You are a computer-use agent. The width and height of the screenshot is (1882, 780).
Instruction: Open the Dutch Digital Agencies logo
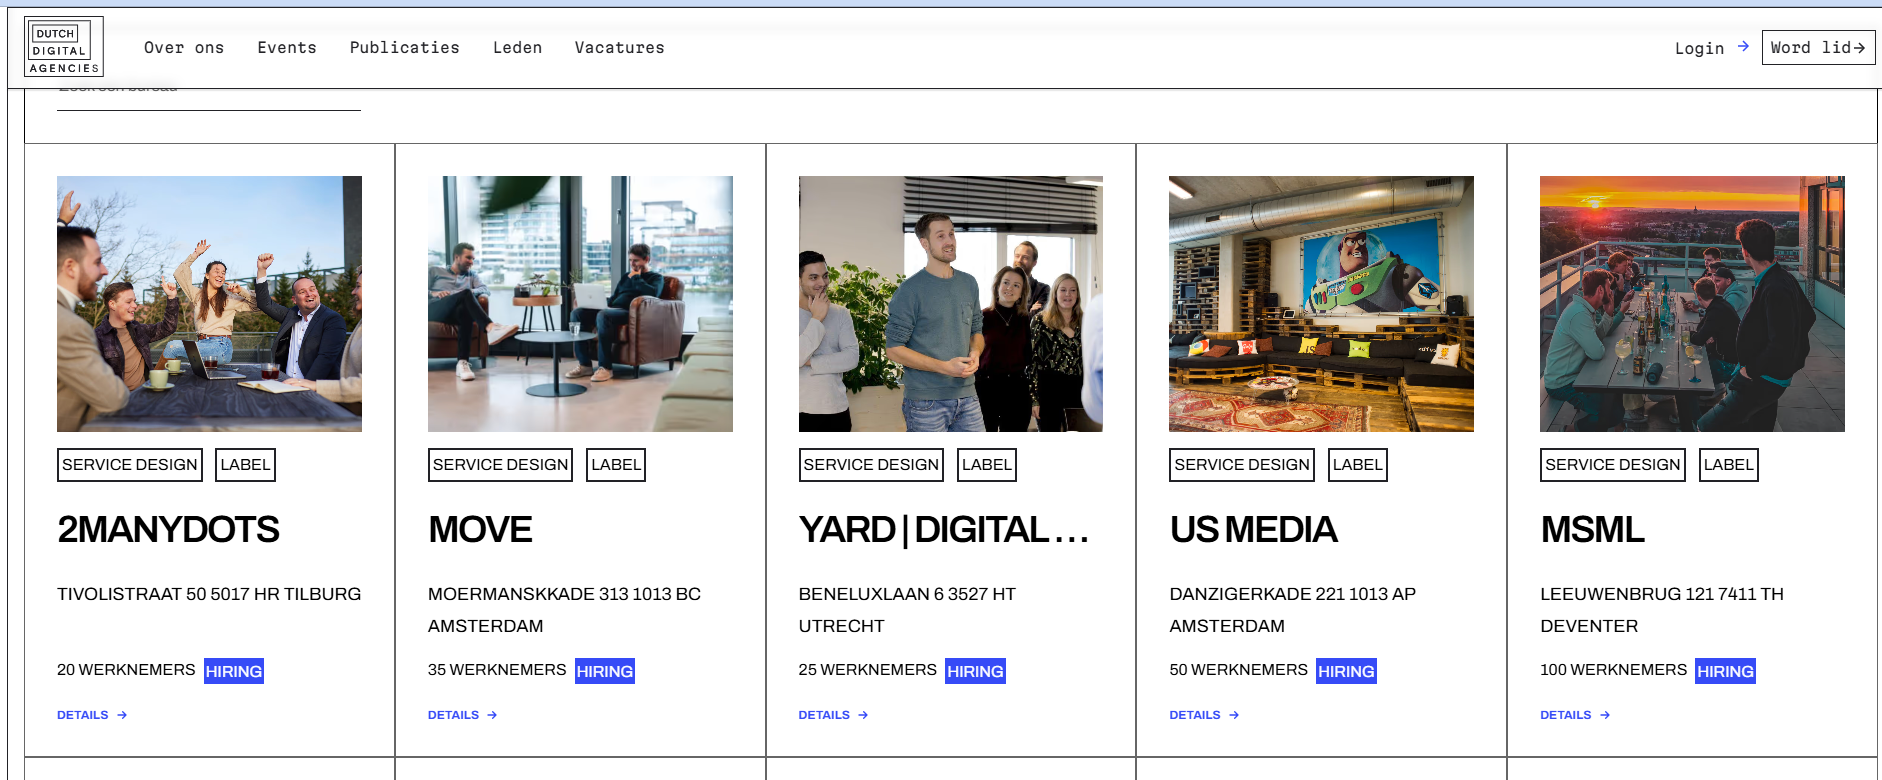pyautogui.click(x=64, y=46)
